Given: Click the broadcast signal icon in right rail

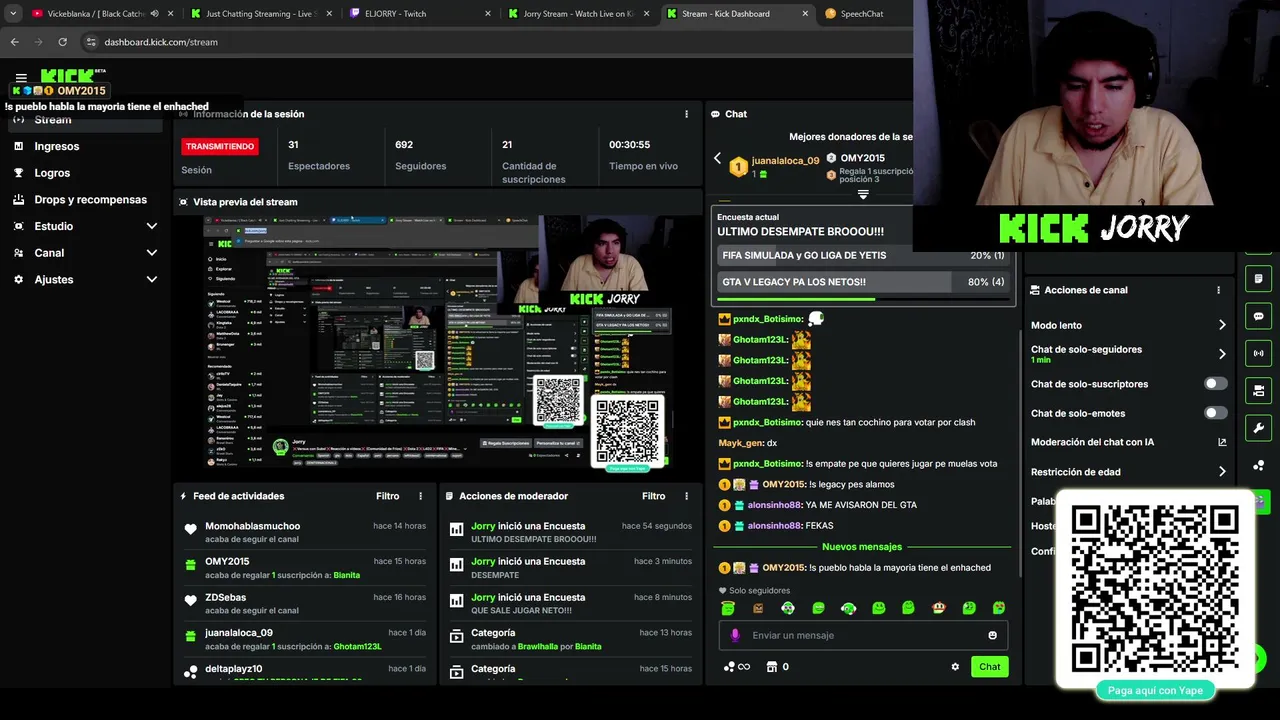Looking at the screenshot, I should [x=1258, y=353].
